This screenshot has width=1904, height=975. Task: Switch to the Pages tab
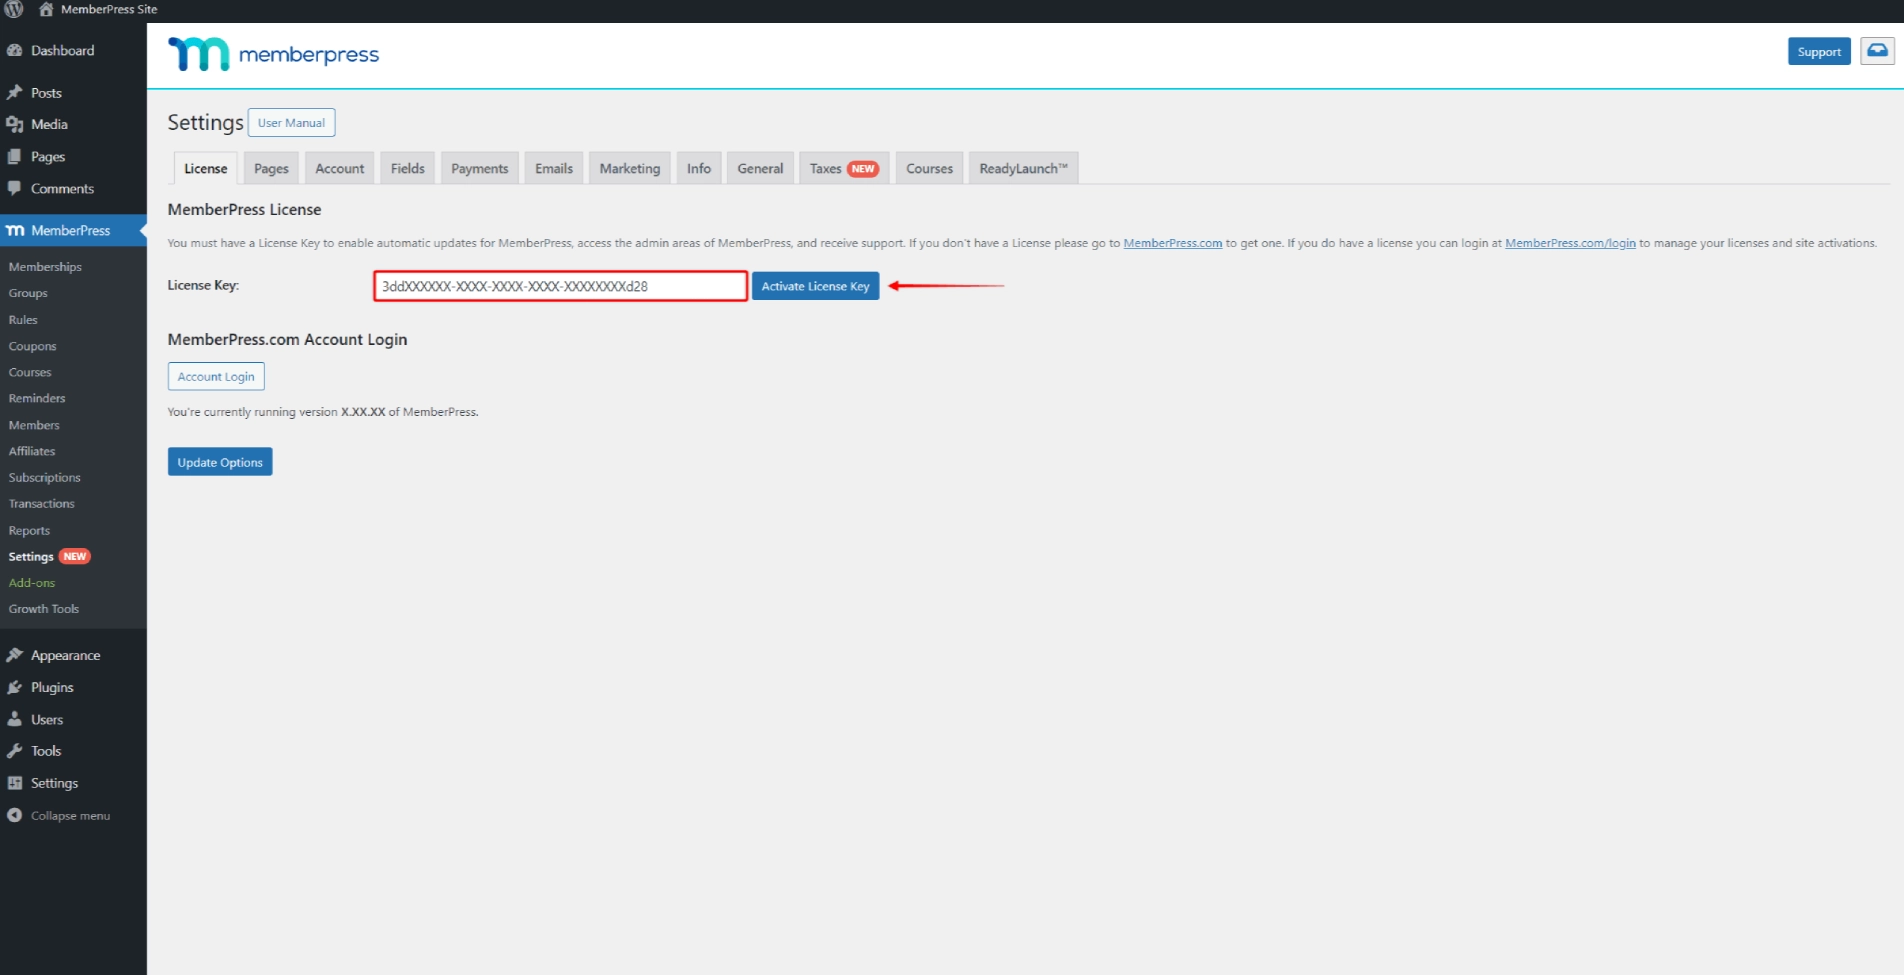click(271, 168)
